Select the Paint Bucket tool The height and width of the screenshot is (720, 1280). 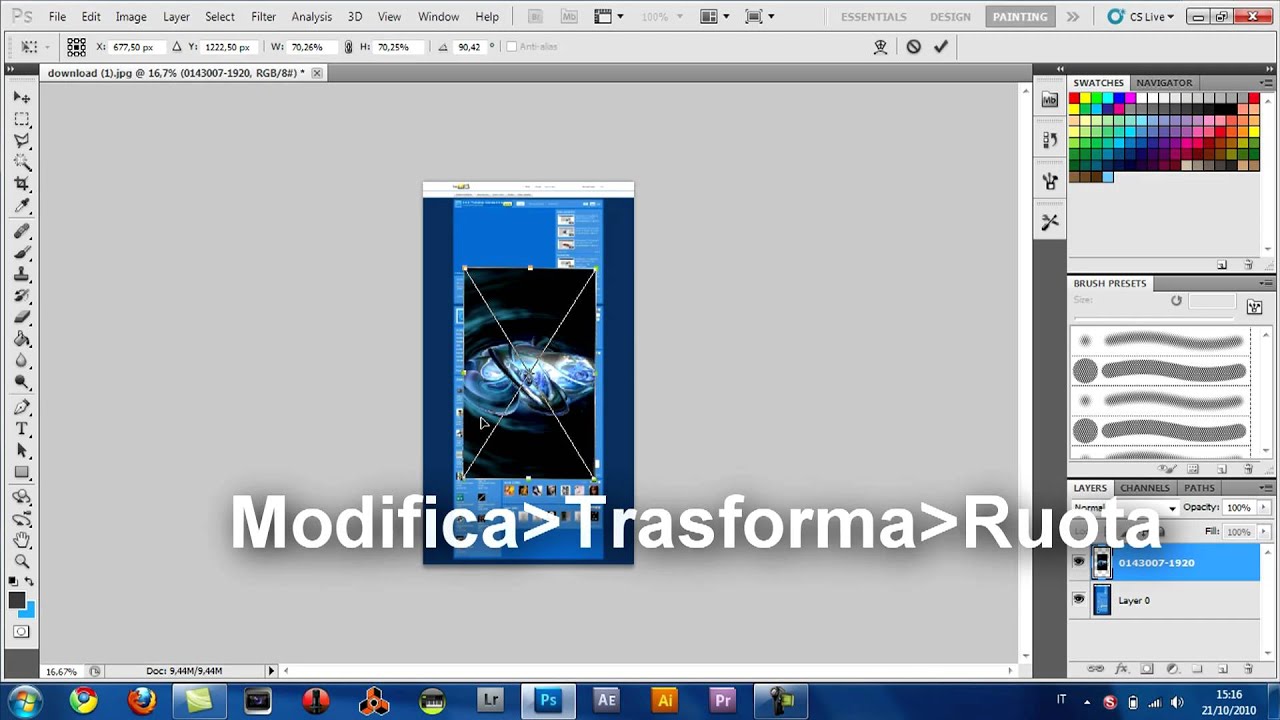point(22,341)
